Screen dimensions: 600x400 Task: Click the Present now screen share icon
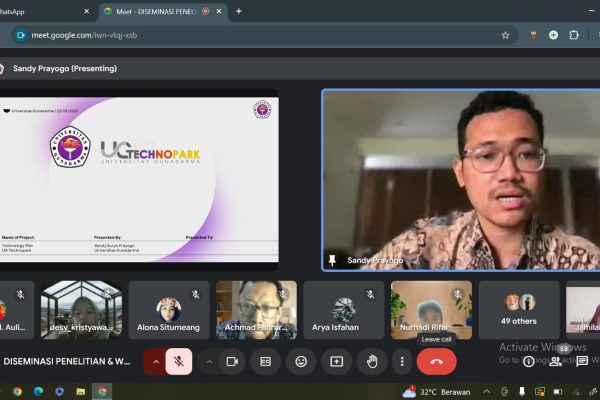click(337, 361)
